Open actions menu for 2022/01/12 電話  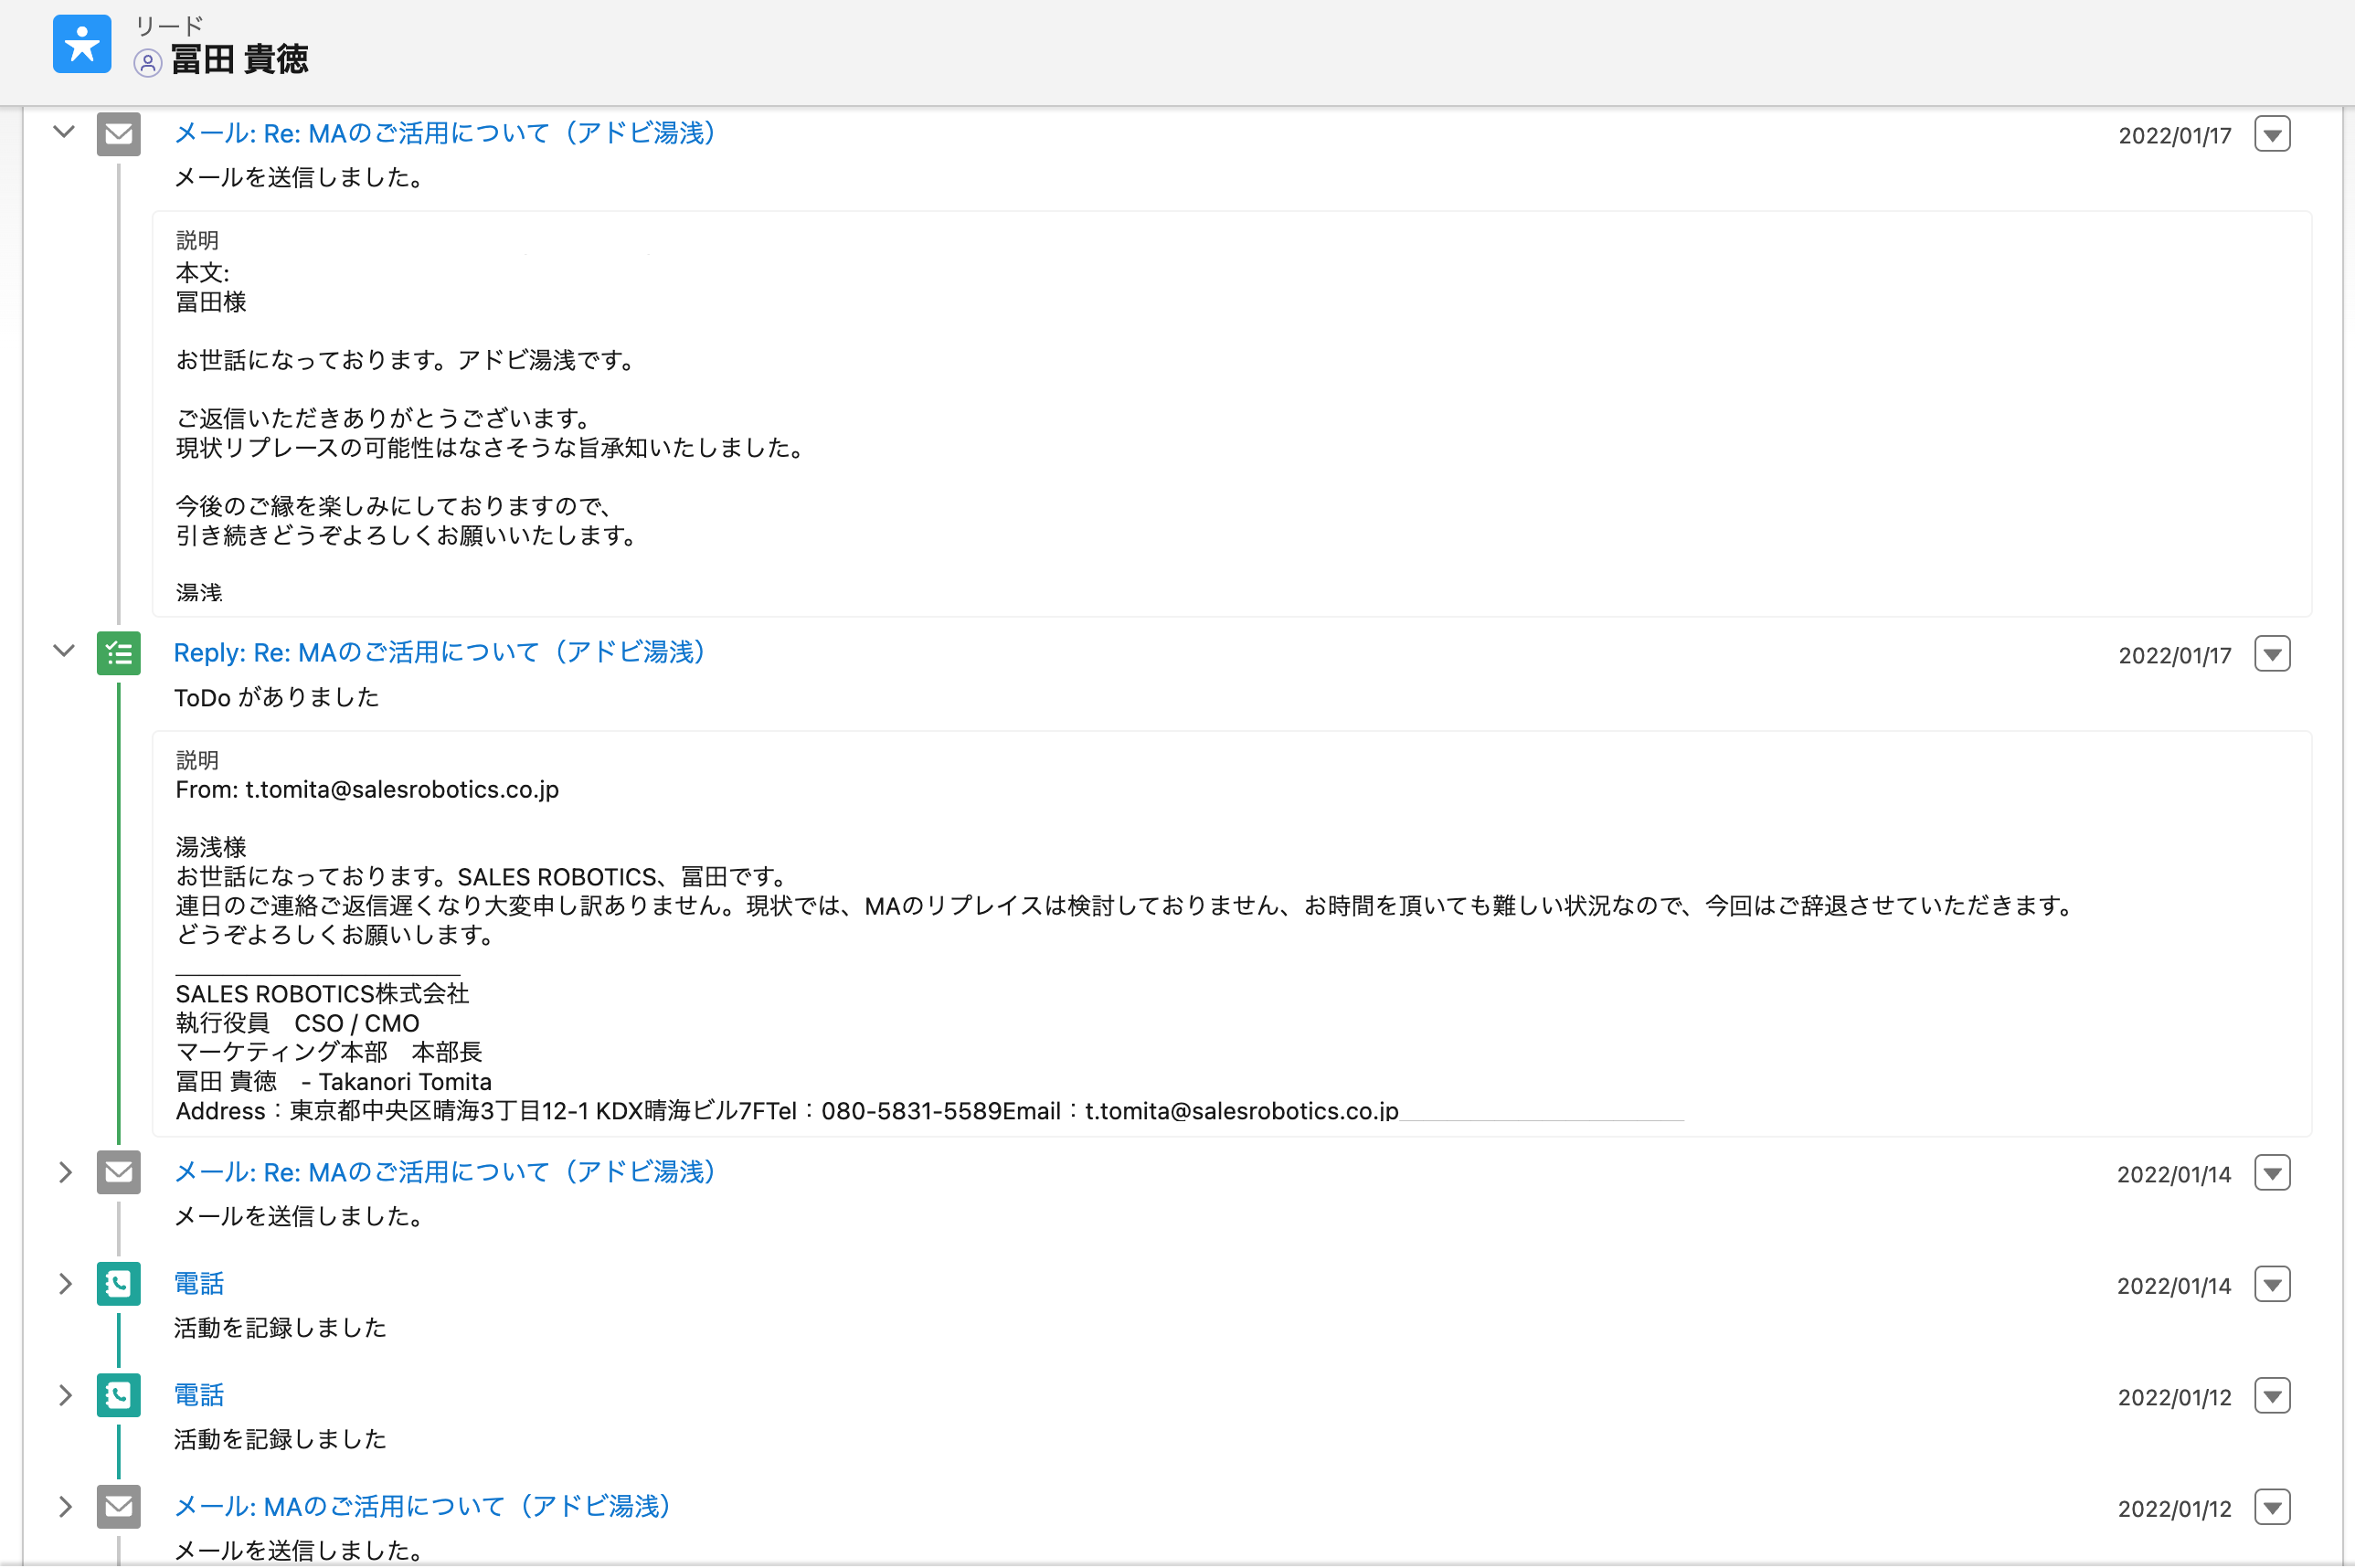(2272, 1396)
